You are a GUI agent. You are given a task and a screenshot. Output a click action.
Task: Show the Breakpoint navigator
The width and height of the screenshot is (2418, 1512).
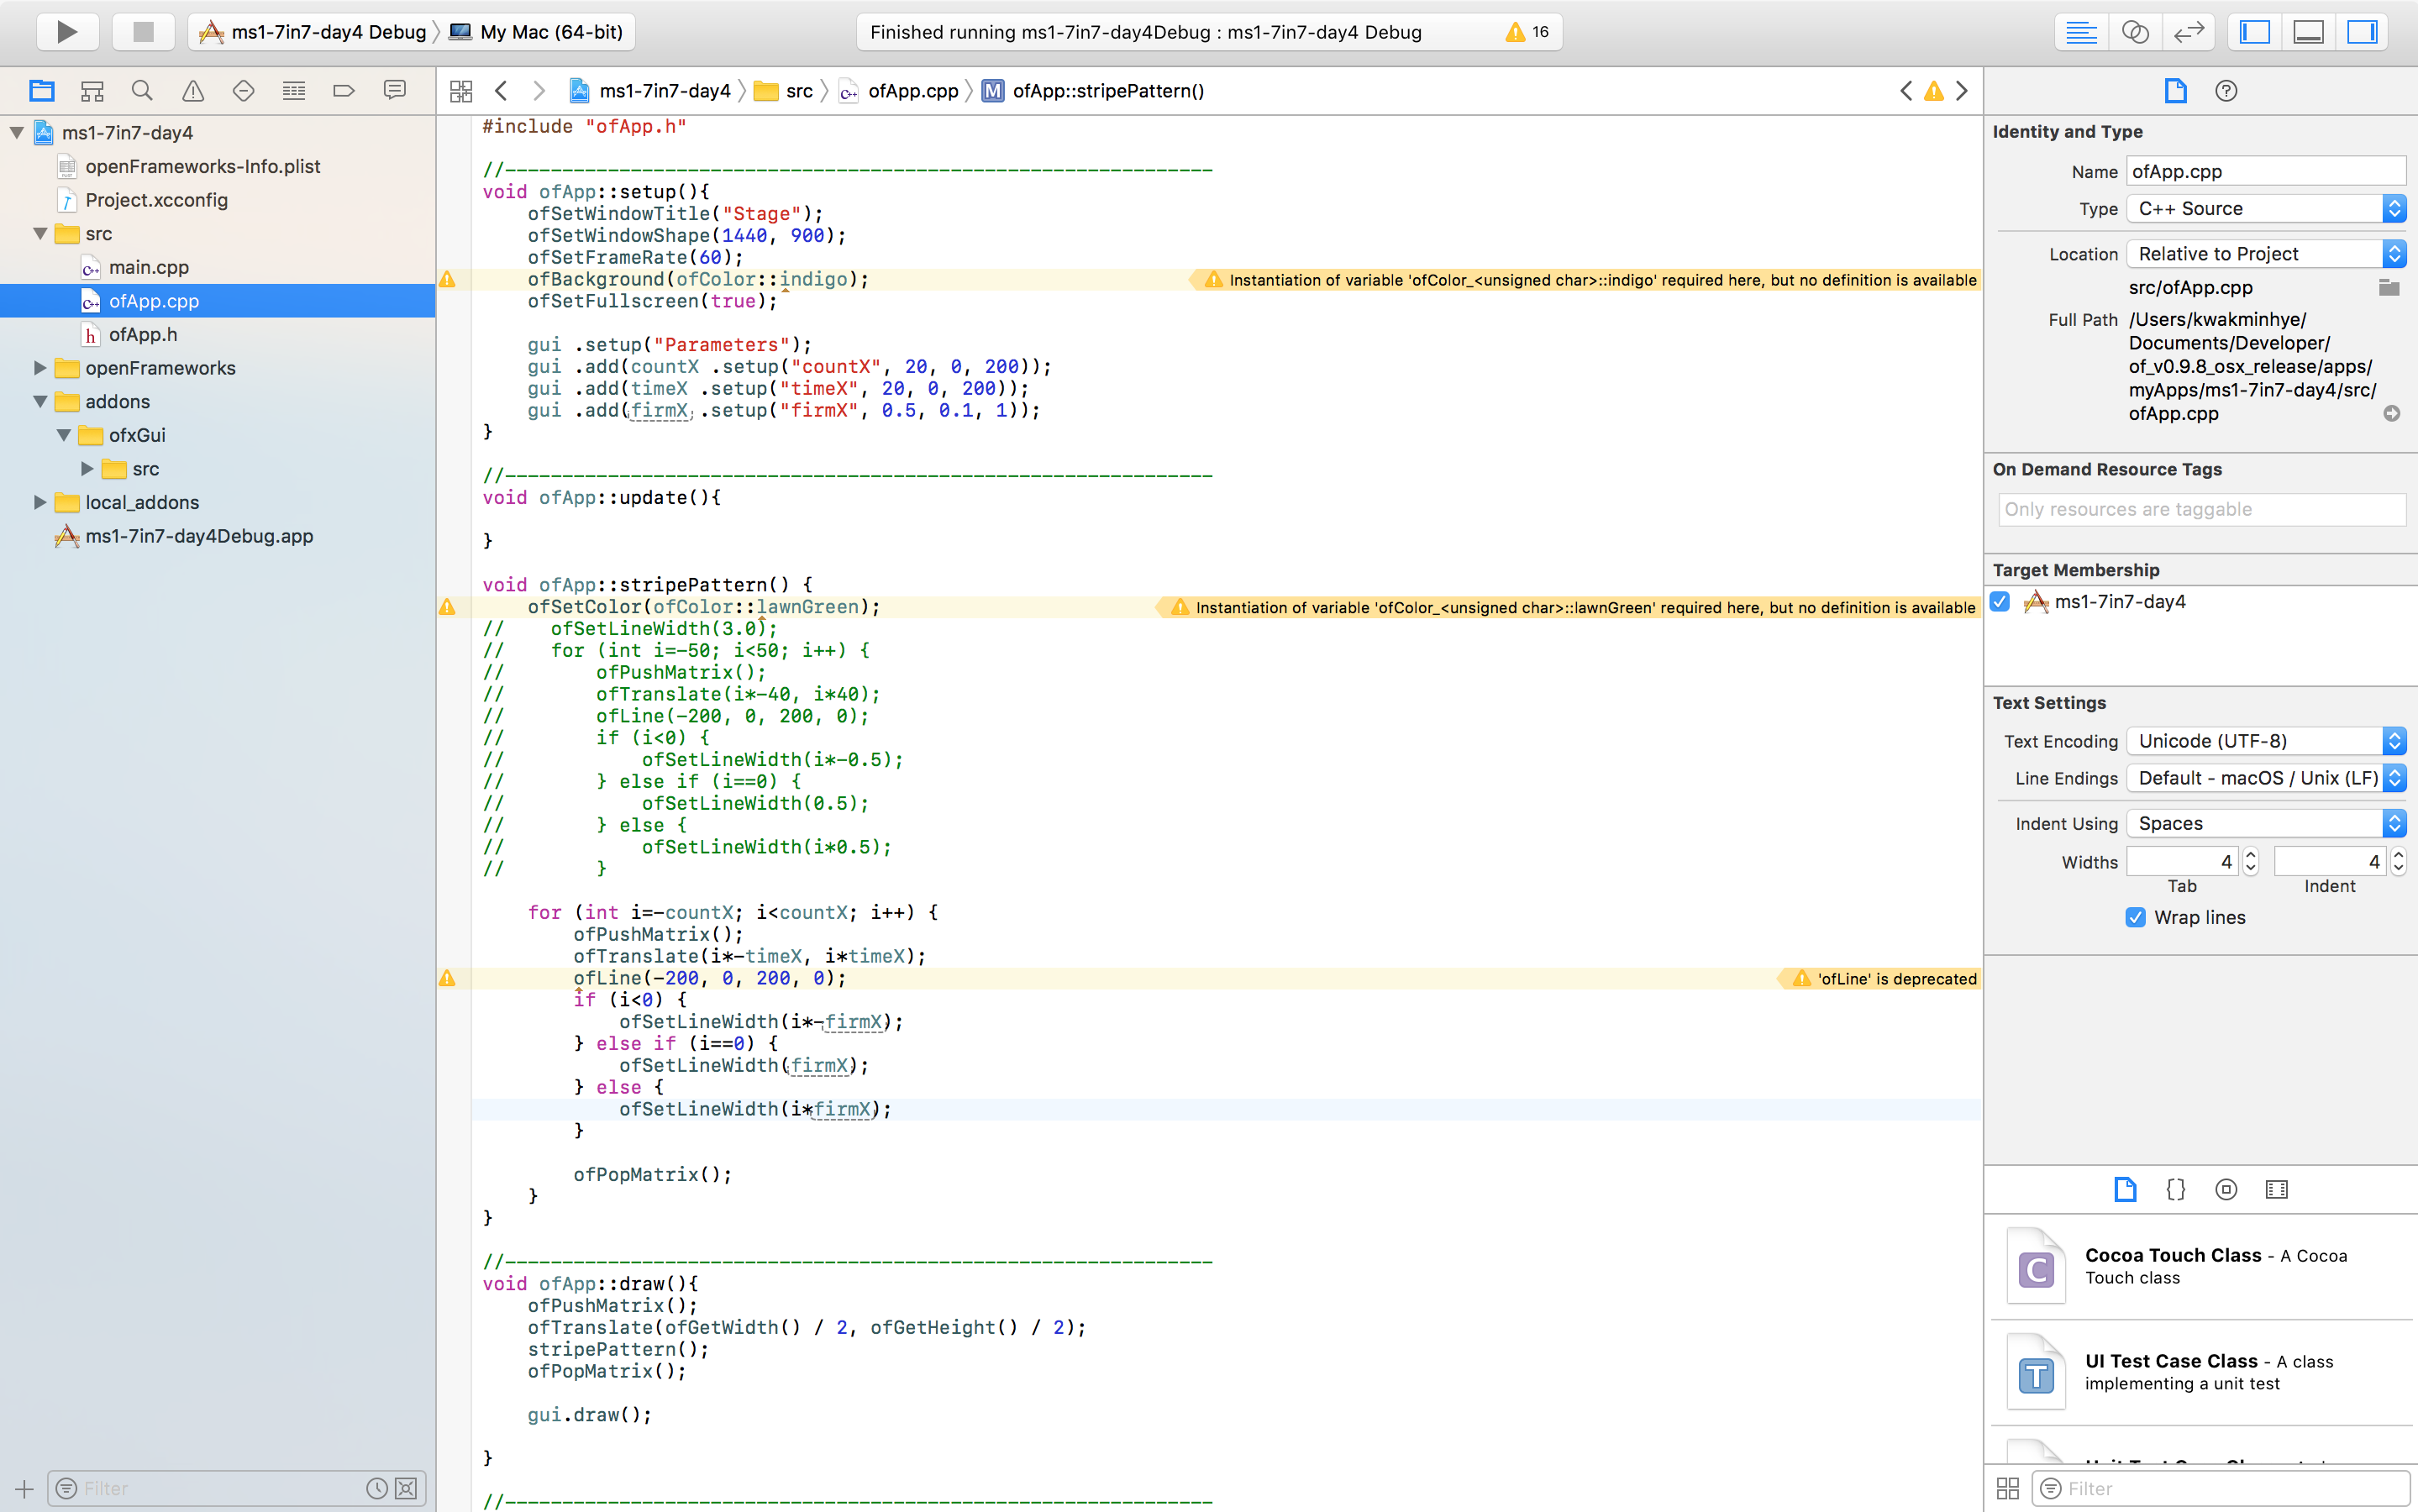coord(344,91)
